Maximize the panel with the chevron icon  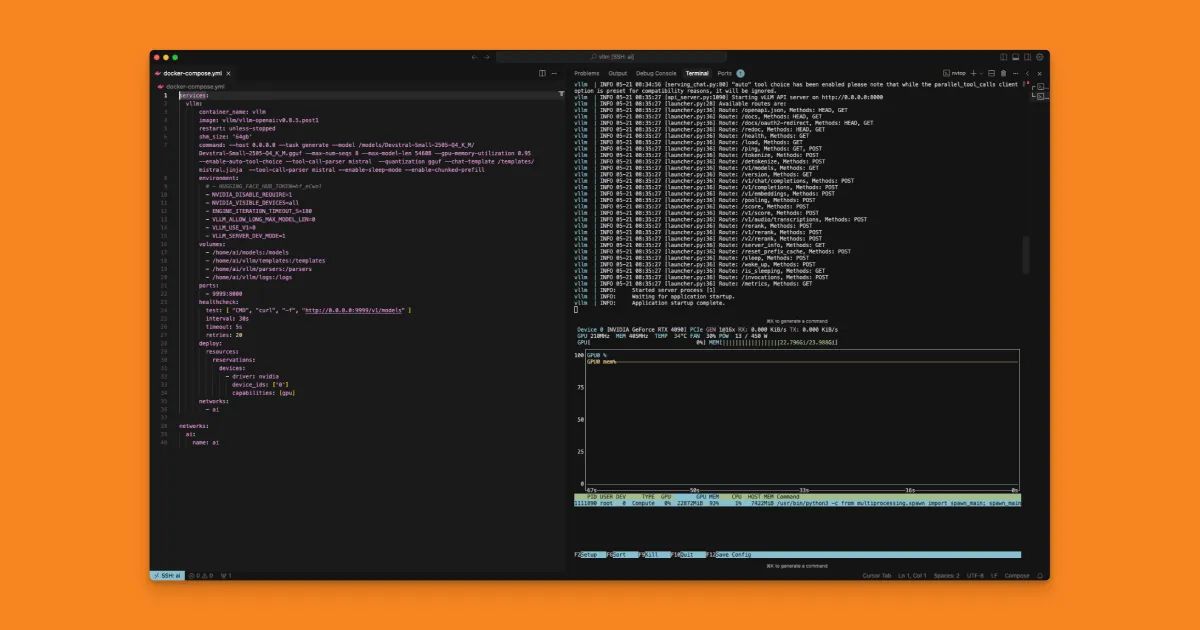coord(1027,73)
